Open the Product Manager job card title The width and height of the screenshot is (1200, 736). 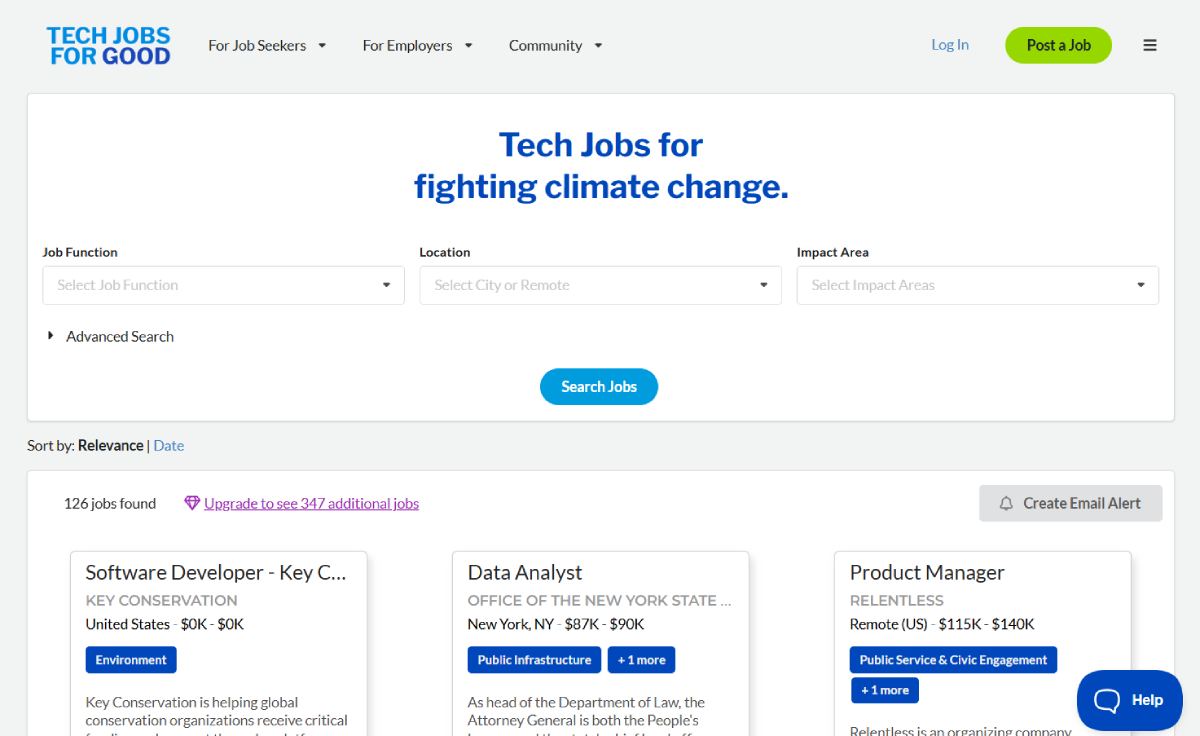pos(927,572)
